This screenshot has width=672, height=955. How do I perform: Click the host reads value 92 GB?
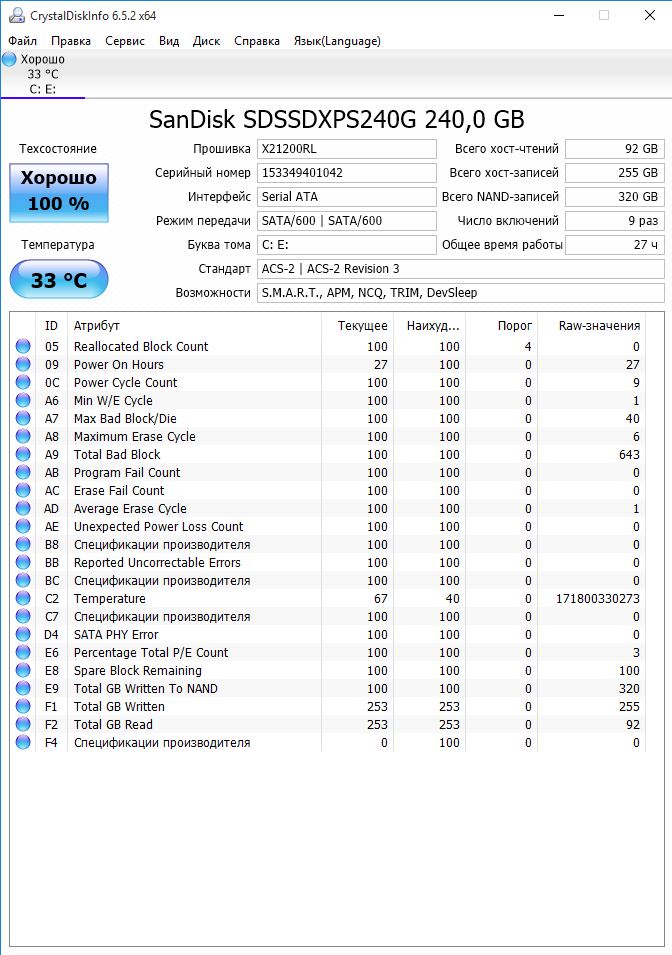pyautogui.click(x=615, y=149)
